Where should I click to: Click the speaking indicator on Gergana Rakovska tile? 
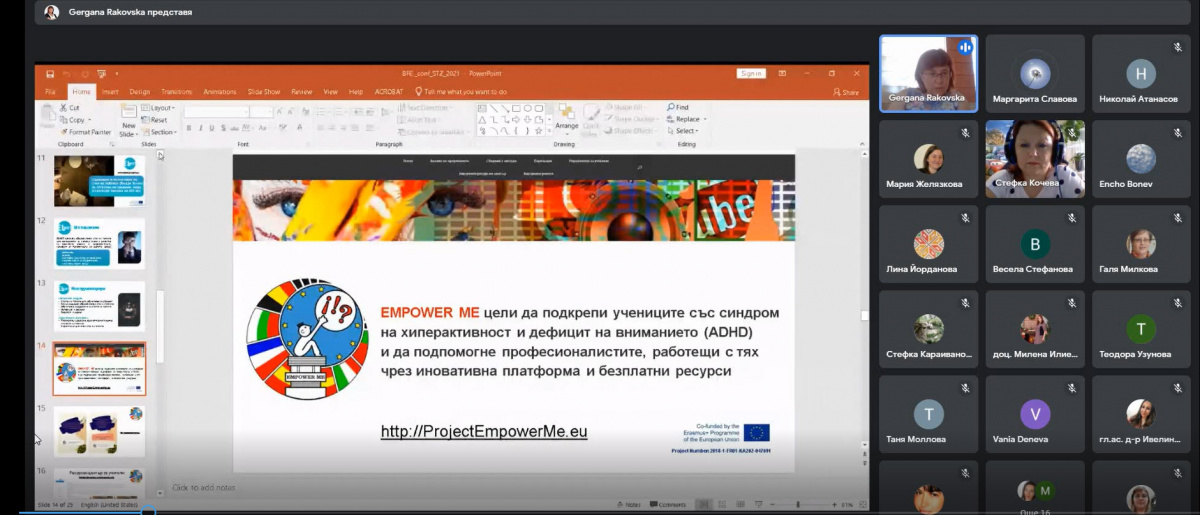[x=965, y=47]
